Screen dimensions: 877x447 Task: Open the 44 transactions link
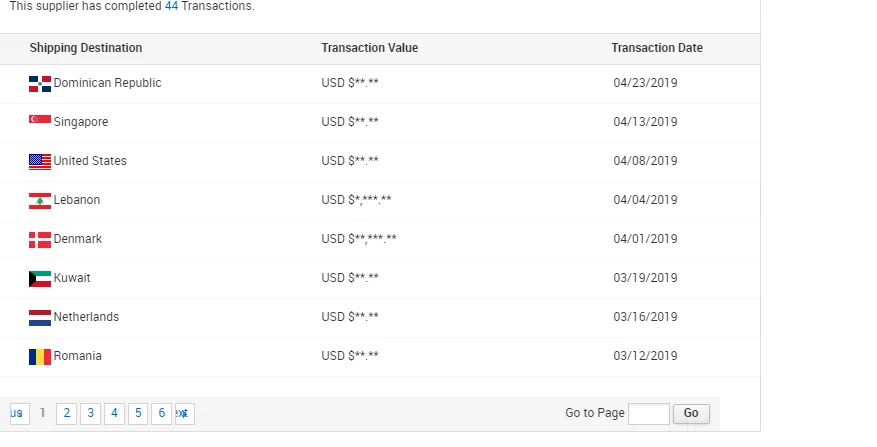[171, 6]
